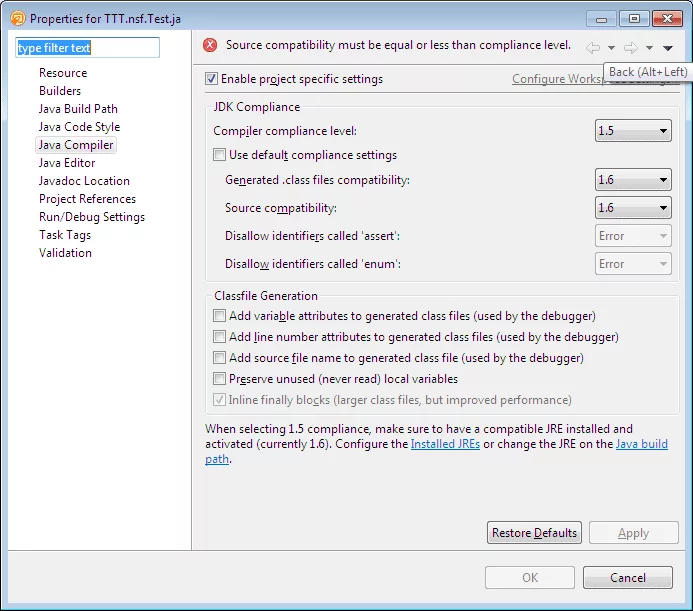This screenshot has width=693, height=611.
Task: Open Source compatibility dropdown
Action: coord(633,208)
